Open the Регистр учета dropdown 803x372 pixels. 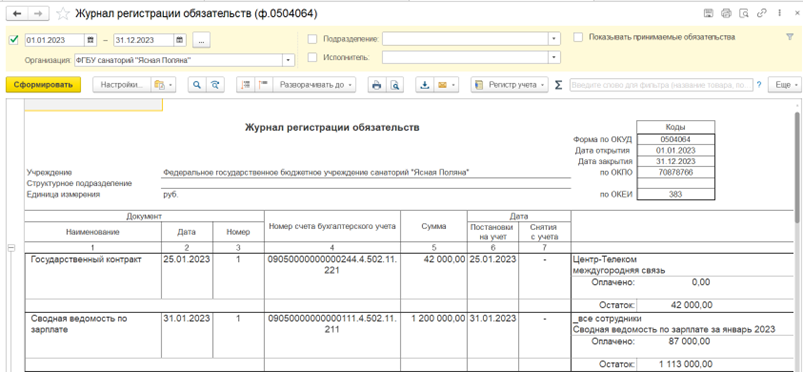(x=510, y=86)
